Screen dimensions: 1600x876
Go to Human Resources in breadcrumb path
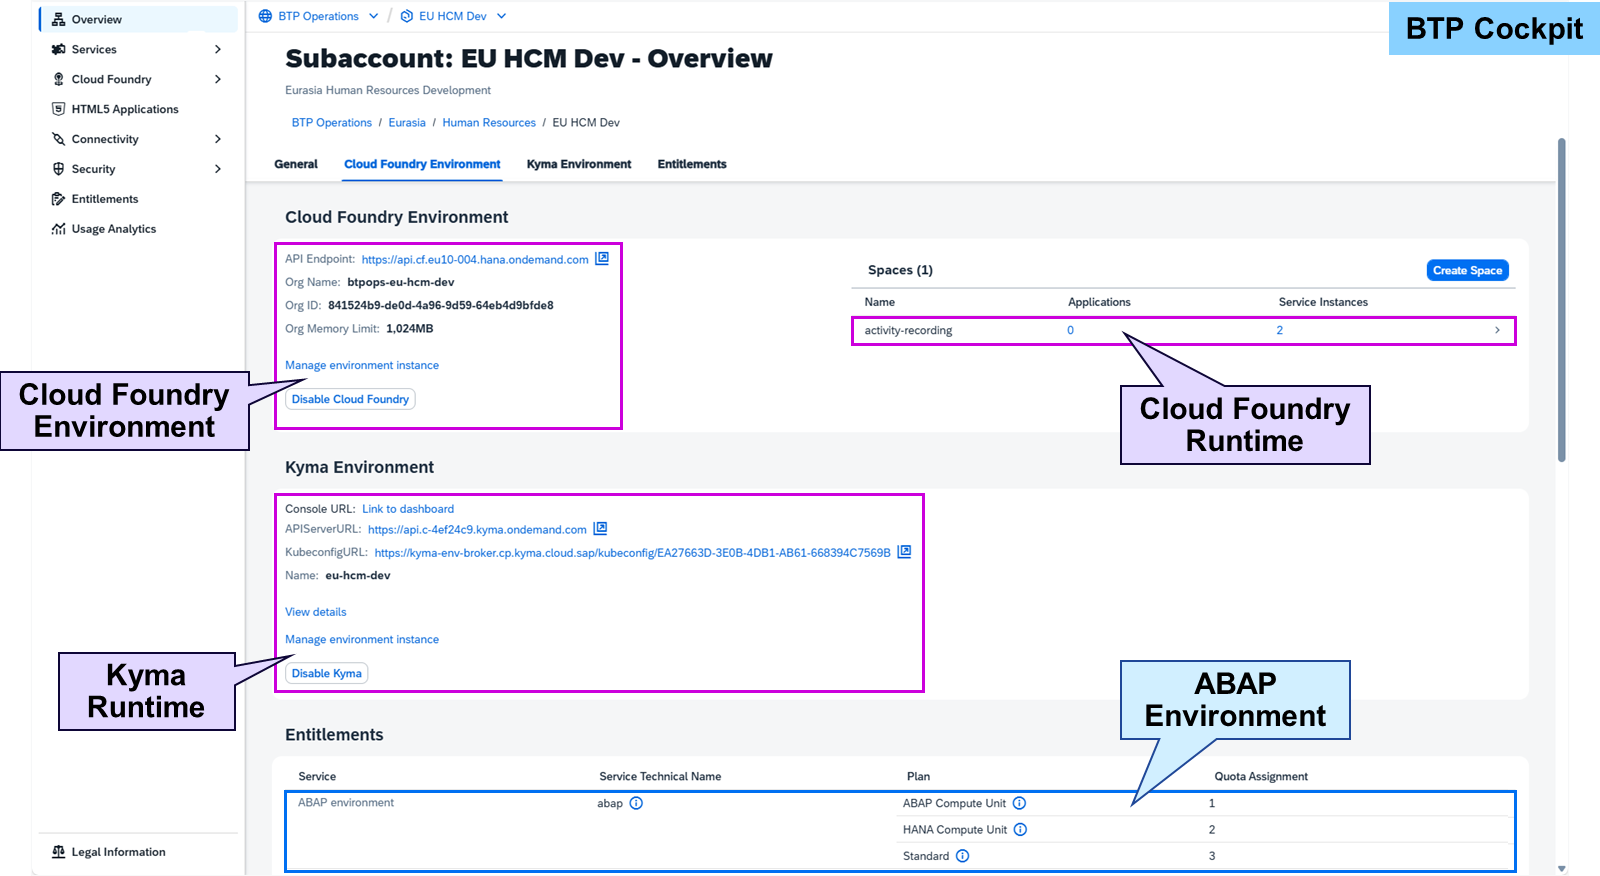[489, 123]
